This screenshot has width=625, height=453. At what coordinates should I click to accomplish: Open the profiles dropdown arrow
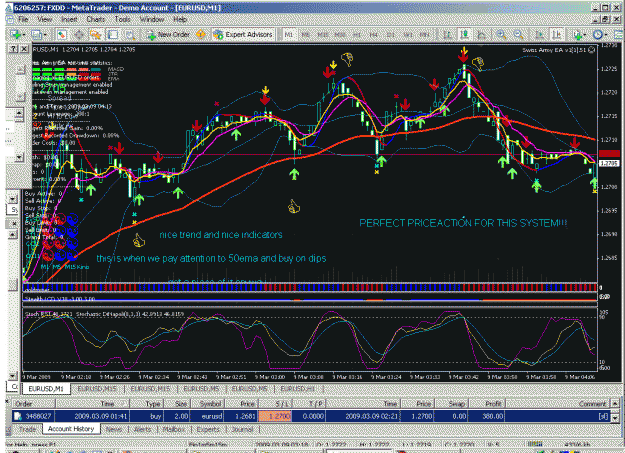tap(45, 35)
